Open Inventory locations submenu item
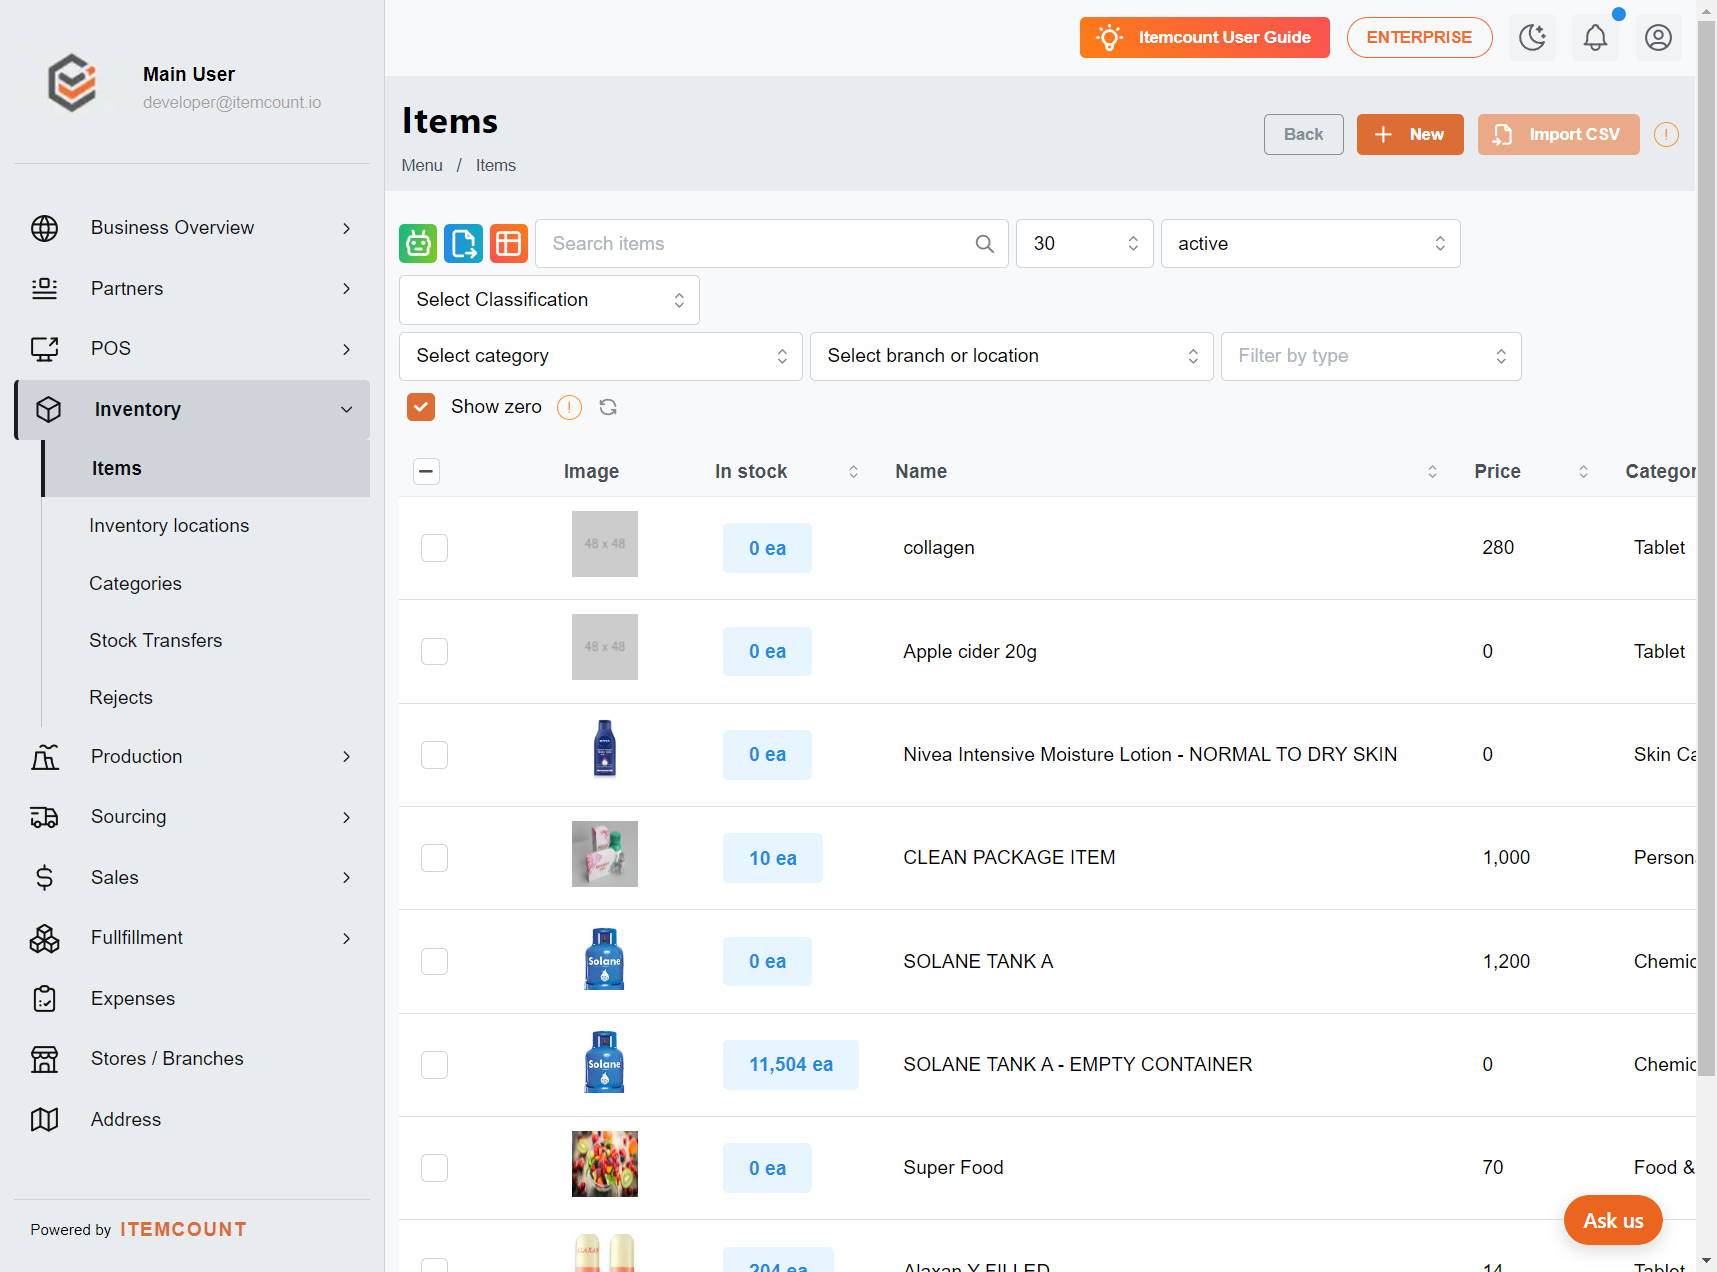The height and width of the screenshot is (1272, 1717). click(x=169, y=526)
